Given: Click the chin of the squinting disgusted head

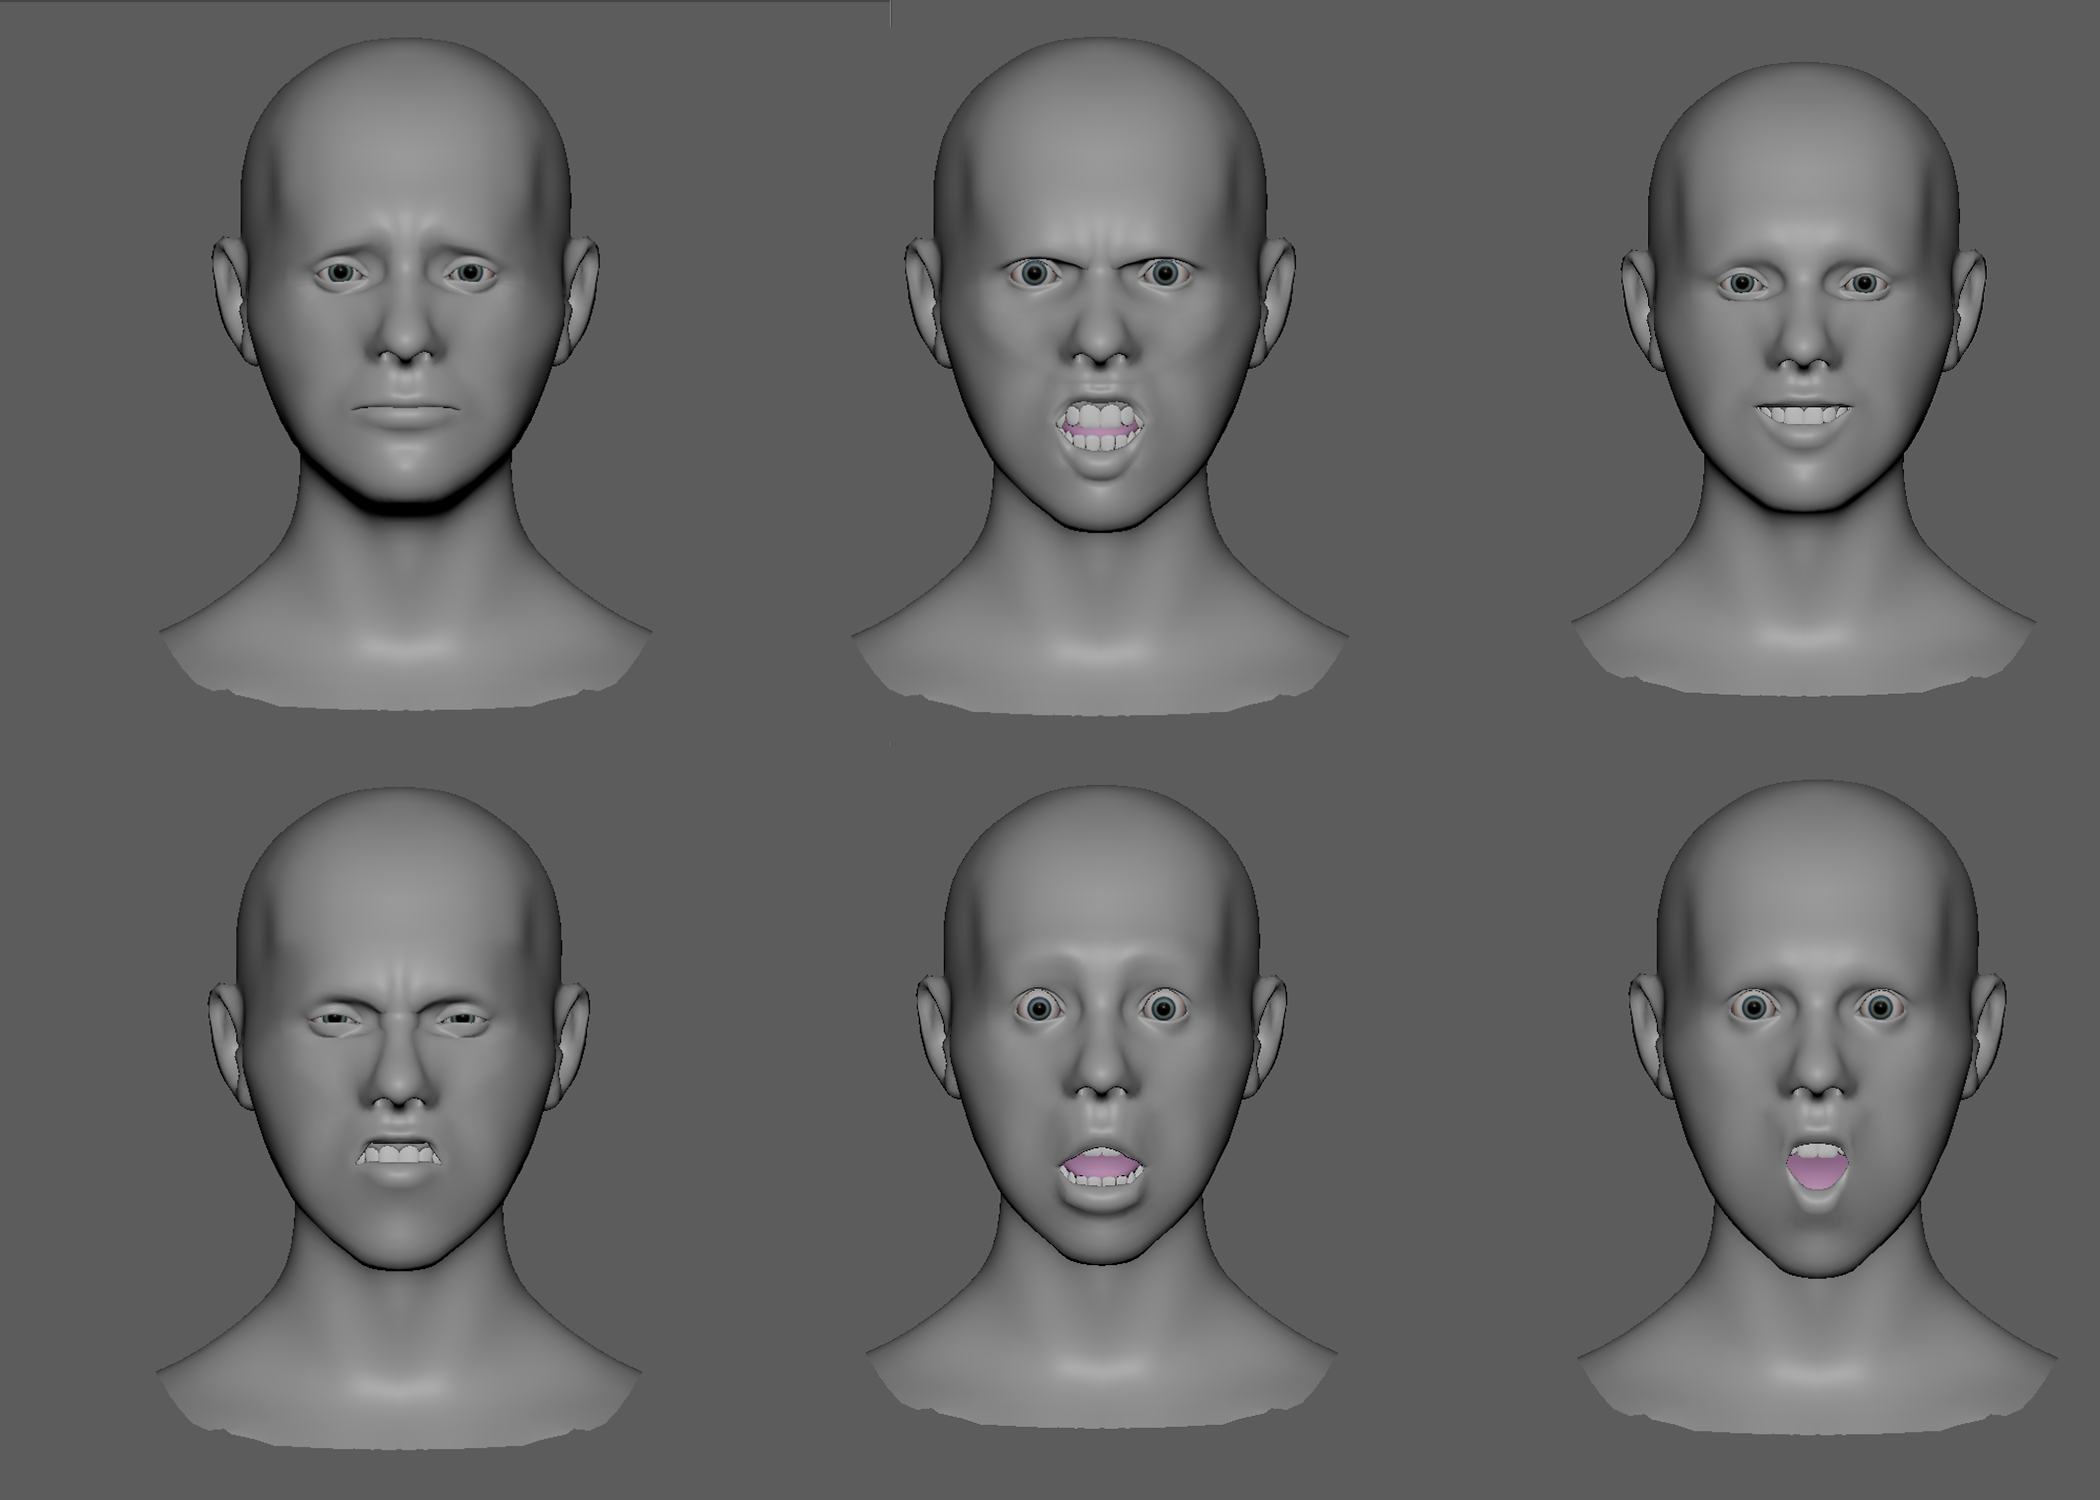Looking at the screenshot, I should [x=398, y=1235].
